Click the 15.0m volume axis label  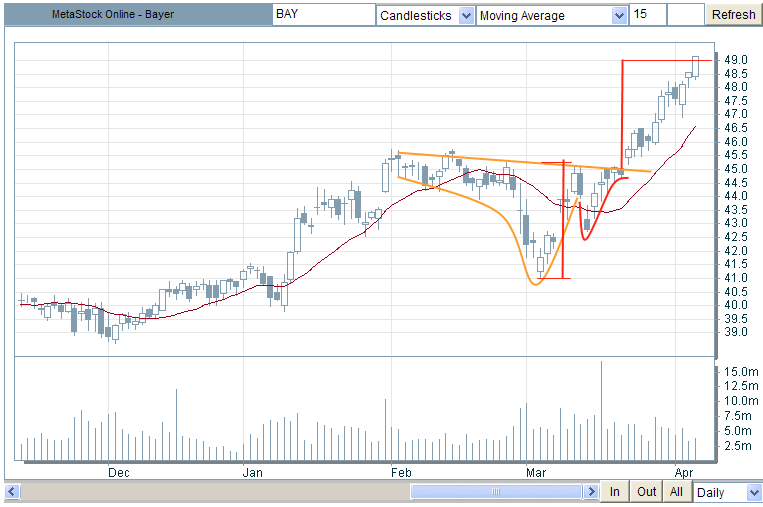[741, 372]
